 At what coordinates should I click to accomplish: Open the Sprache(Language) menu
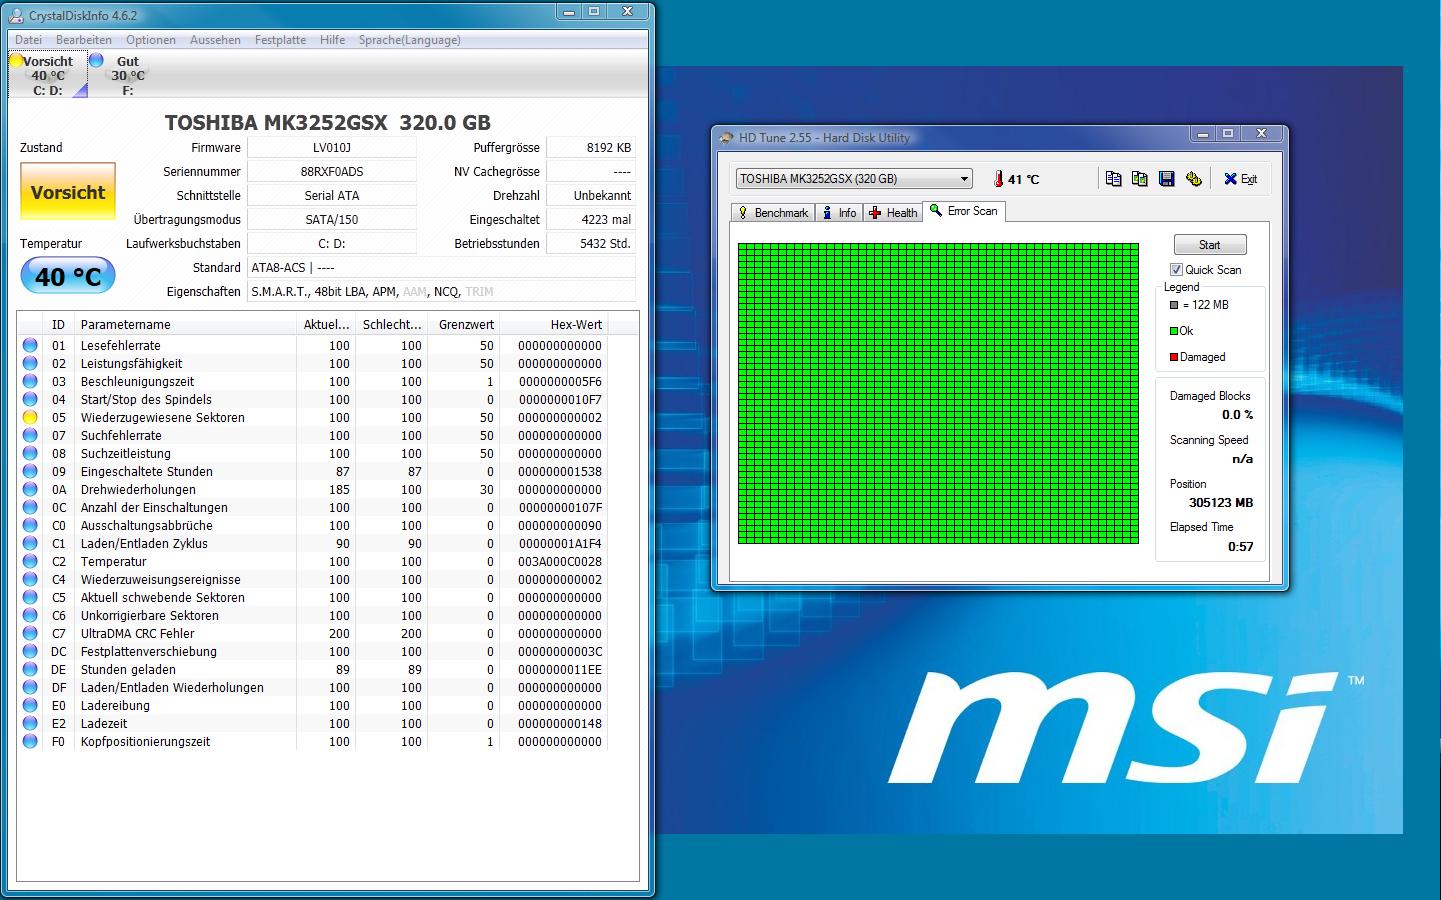[410, 40]
